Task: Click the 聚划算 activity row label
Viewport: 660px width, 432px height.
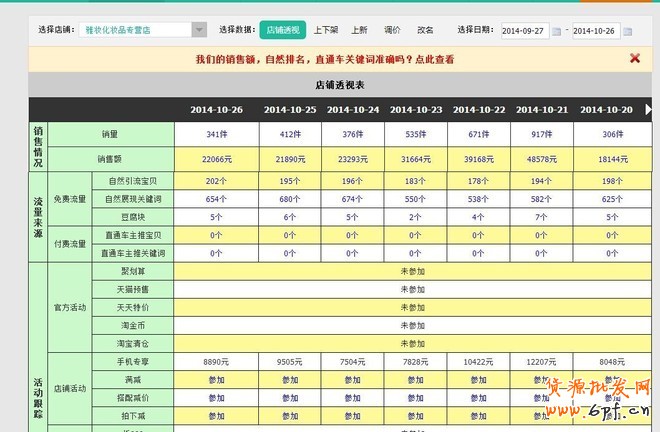Action: coord(135,271)
